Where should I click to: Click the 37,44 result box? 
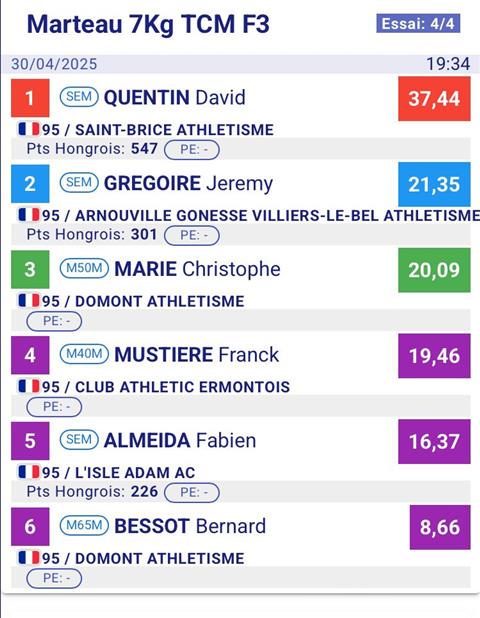click(434, 99)
